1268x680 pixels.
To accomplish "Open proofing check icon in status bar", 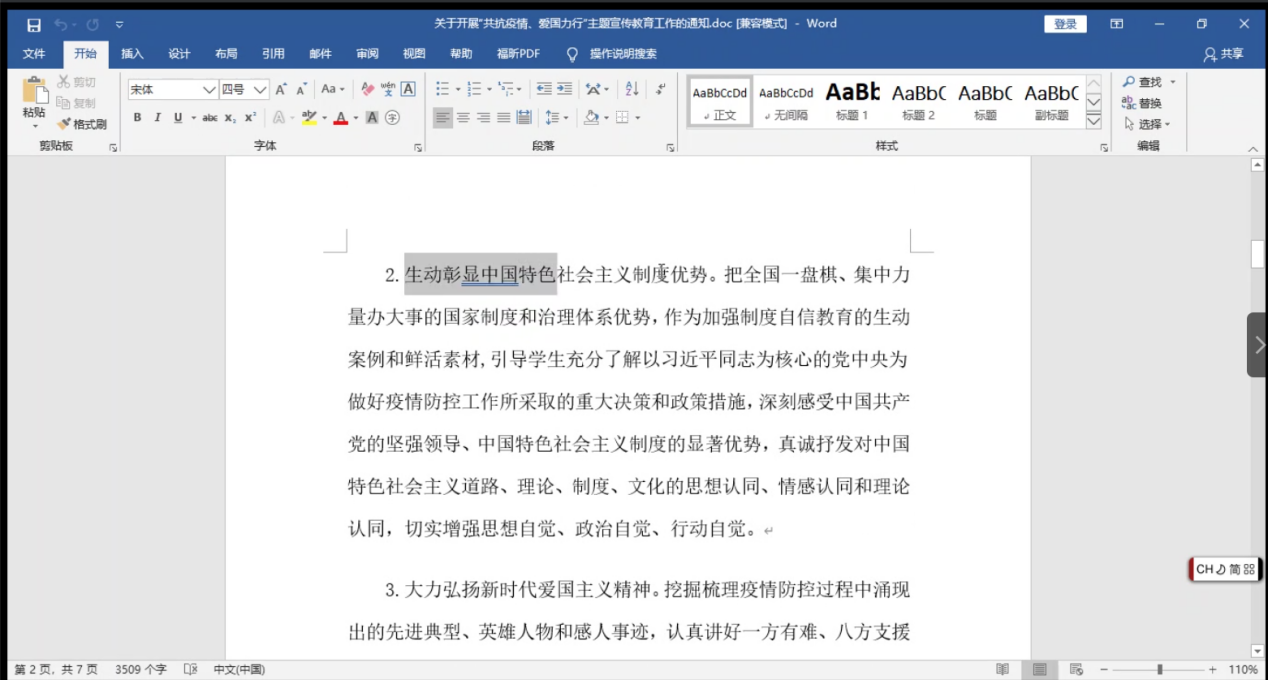I will click(x=192, y=669).
